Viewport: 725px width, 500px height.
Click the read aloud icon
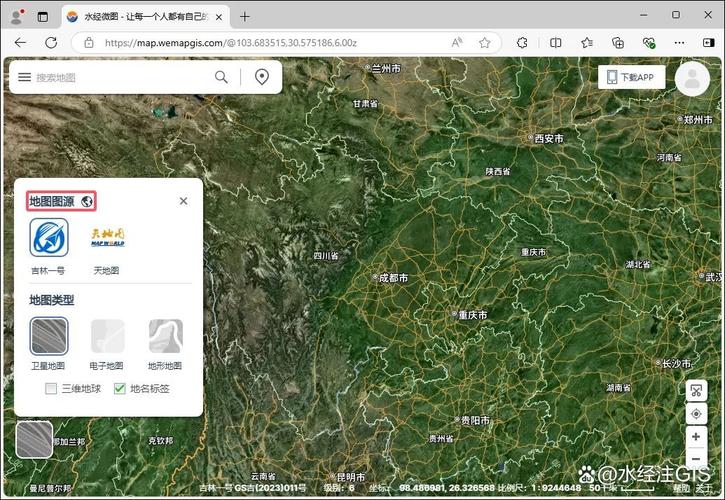point(457,43)
